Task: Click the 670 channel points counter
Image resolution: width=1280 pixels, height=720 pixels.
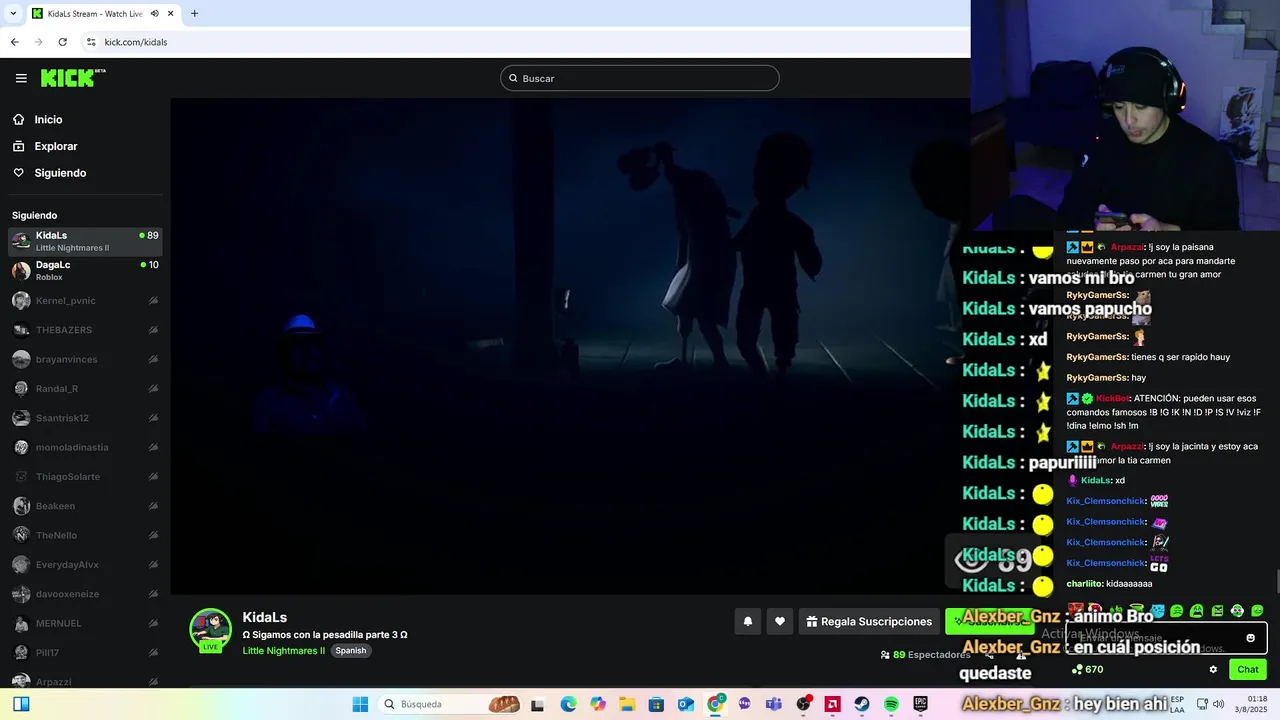Action: pos(1087,670)
